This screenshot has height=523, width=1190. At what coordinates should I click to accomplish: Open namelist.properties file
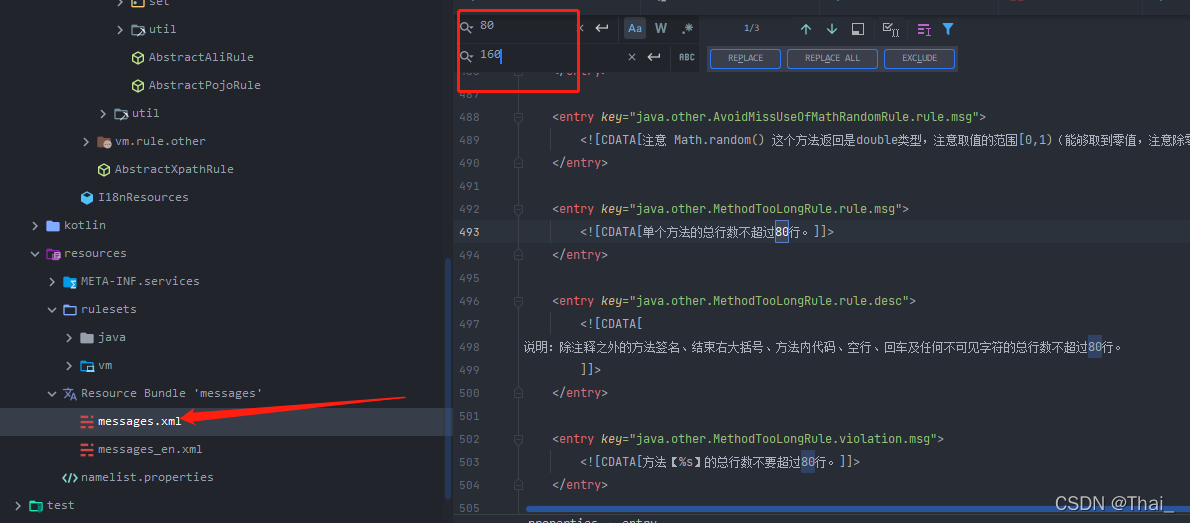pos(147,477)
